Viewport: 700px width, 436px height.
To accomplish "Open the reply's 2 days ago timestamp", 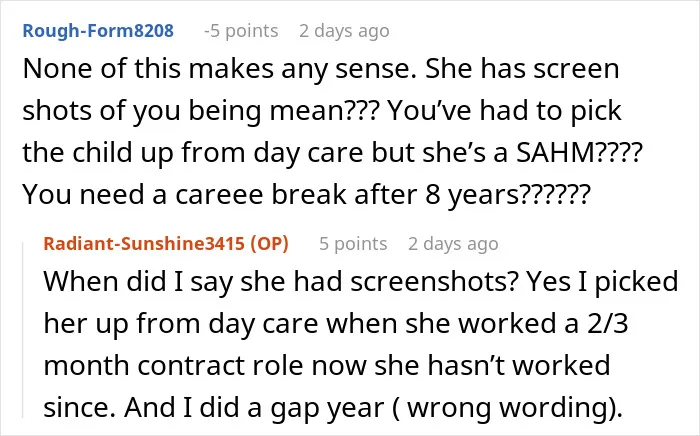I will pyautogui.click(x=453, y=244).
